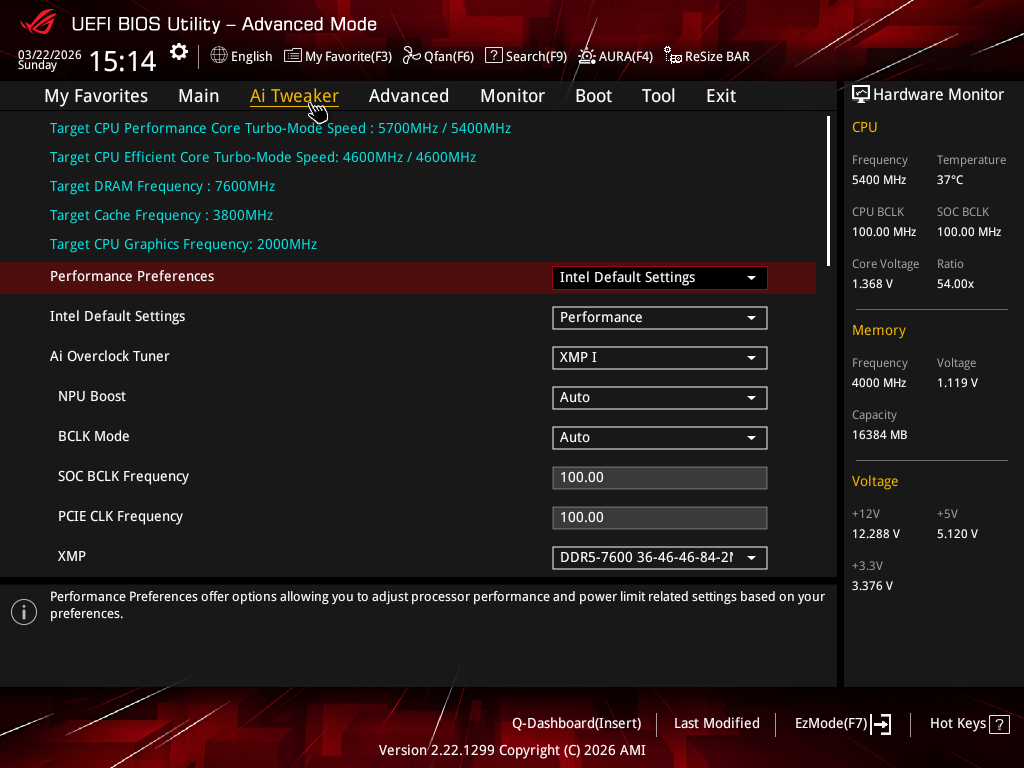Select the Ai Tweaker tab

tap(294, 96)
